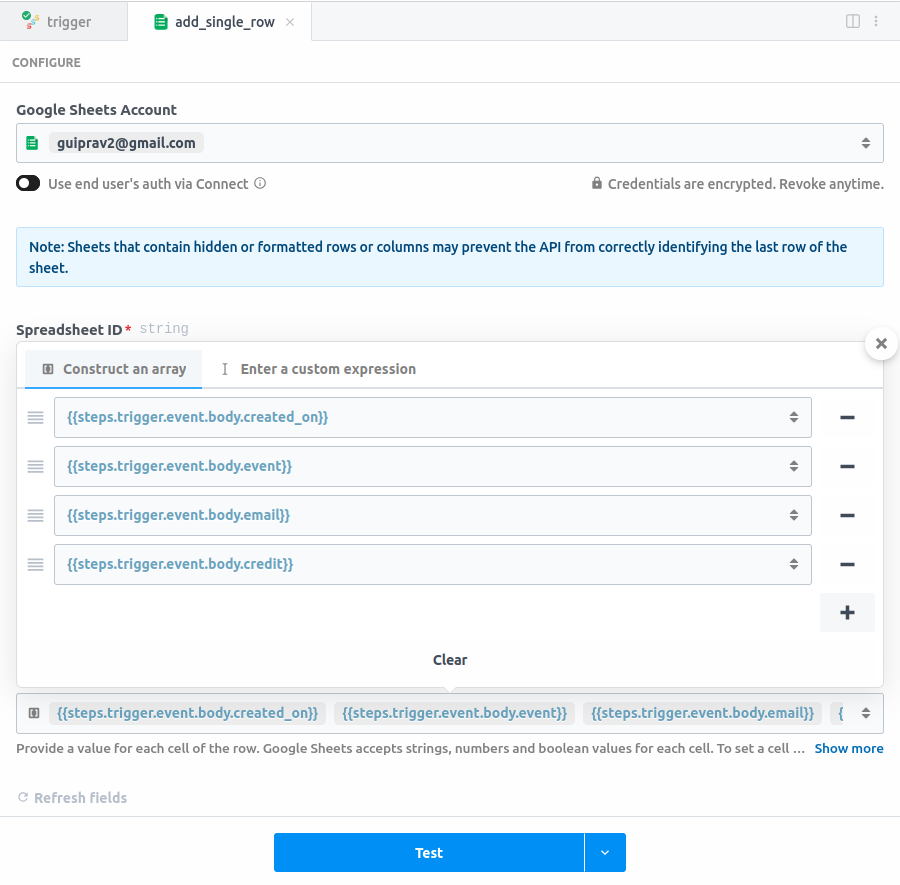The image size is (900, 885).
Task: Select the Construct an array tab
Action: 114,369
